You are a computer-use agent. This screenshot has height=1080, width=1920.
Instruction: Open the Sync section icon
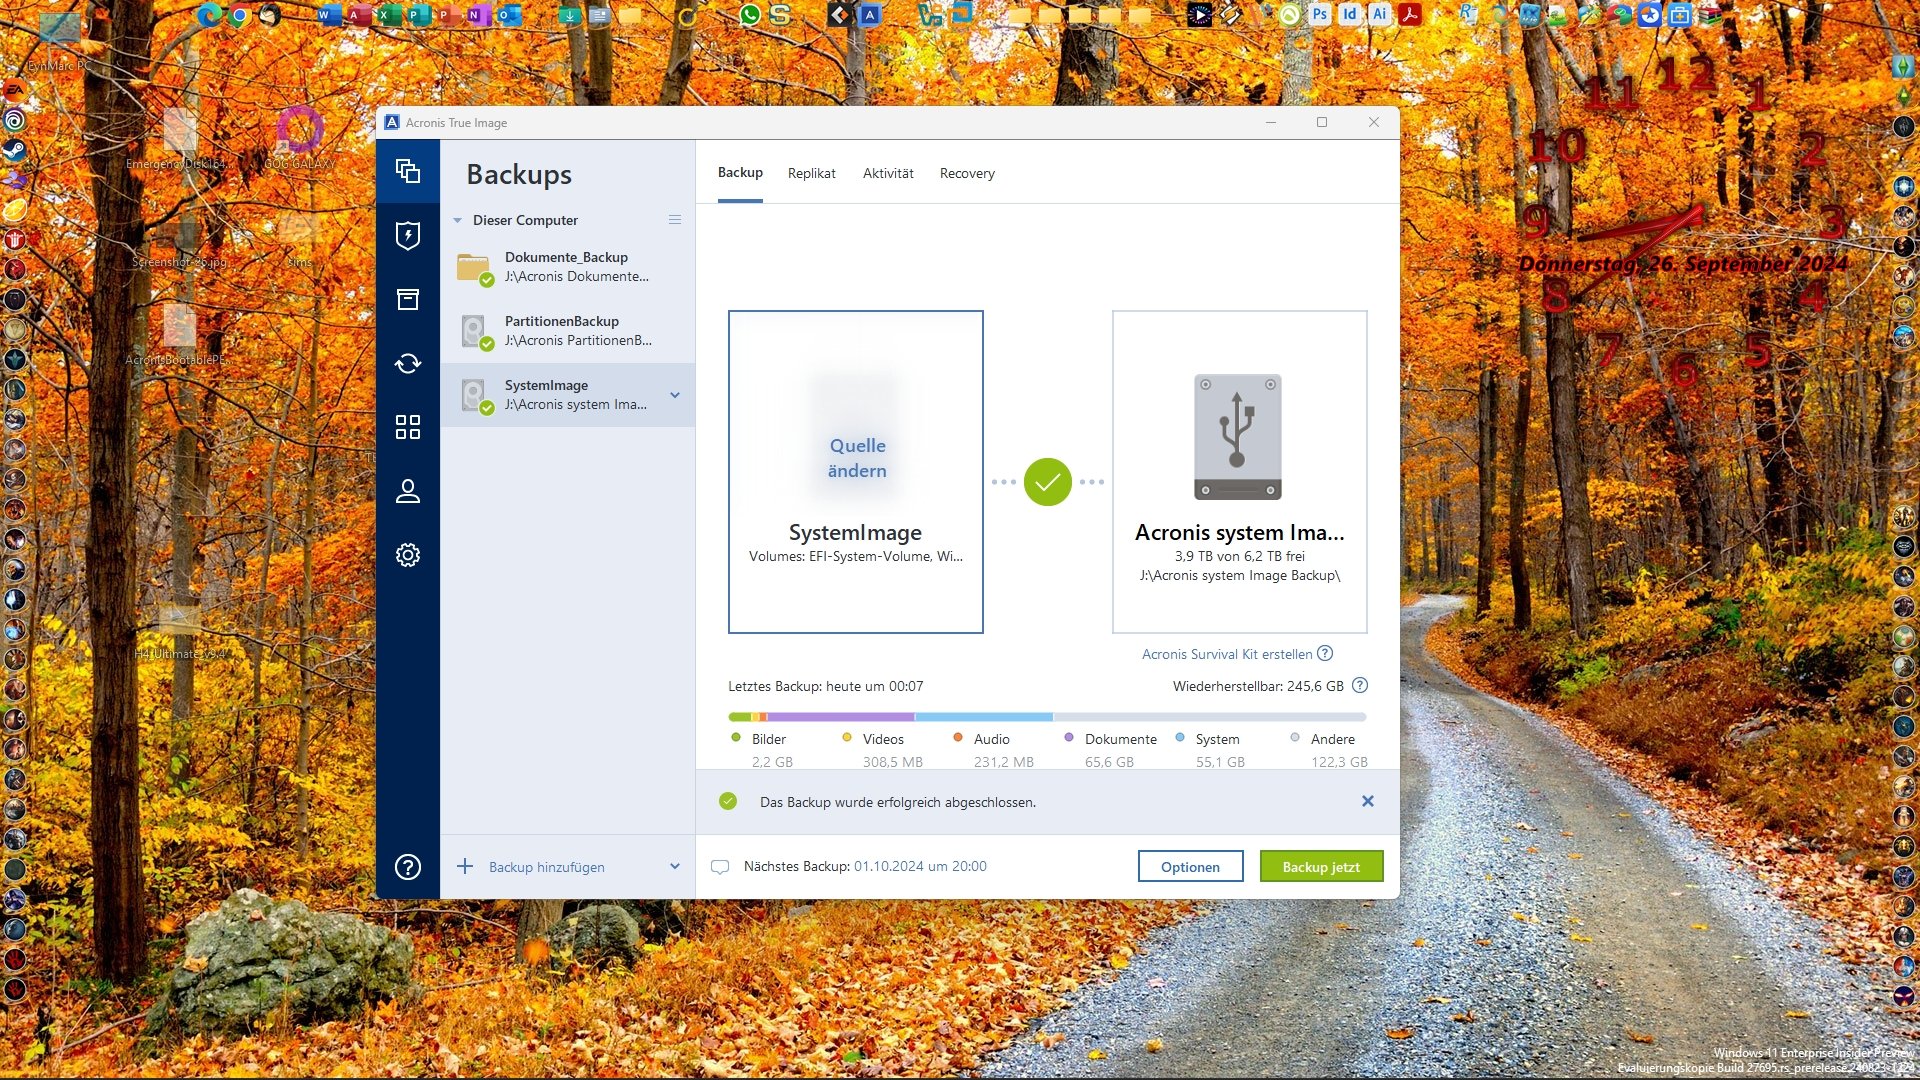pos(408,363)
